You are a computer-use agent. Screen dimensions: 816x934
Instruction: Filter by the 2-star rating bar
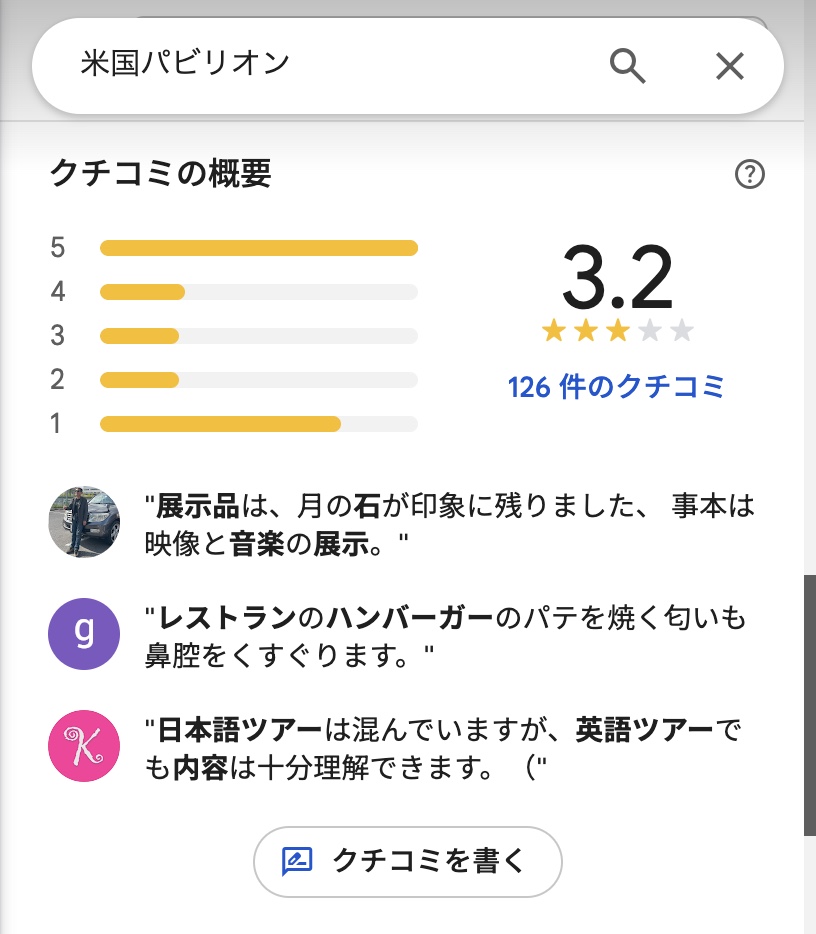coord(259,380)
